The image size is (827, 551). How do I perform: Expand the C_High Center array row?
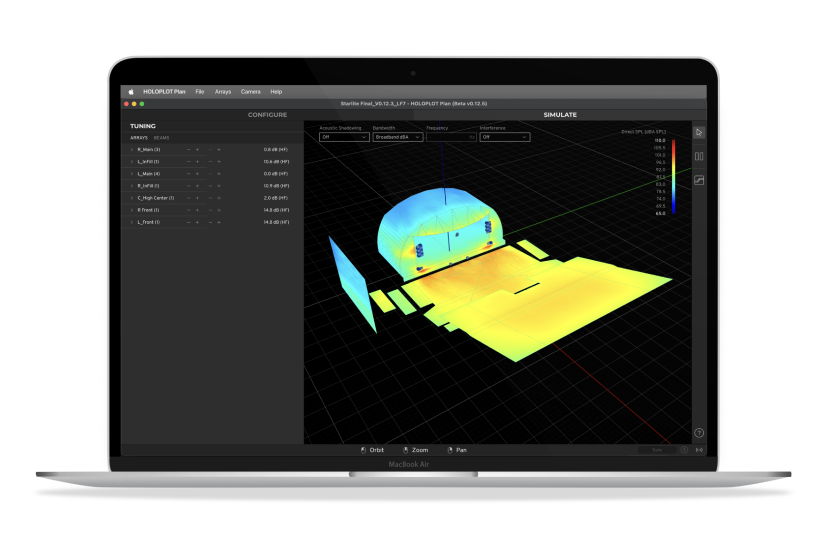pos(131,198)
